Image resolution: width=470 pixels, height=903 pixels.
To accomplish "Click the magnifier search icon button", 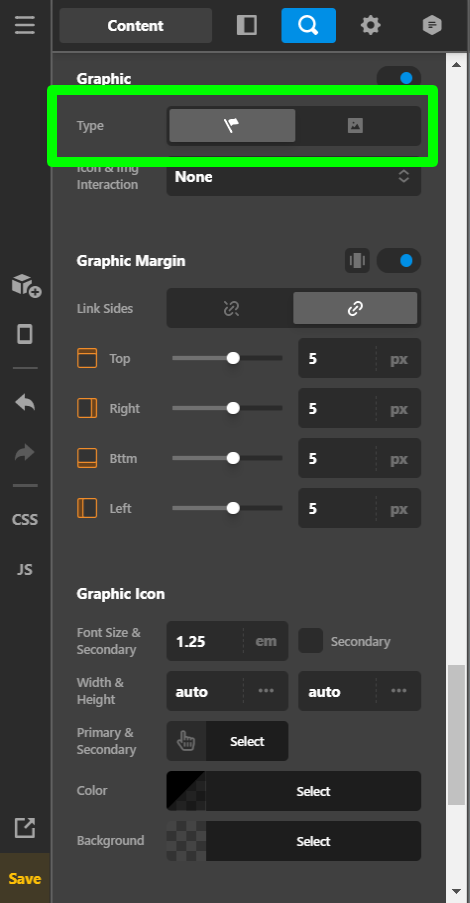I will point(308,25).
